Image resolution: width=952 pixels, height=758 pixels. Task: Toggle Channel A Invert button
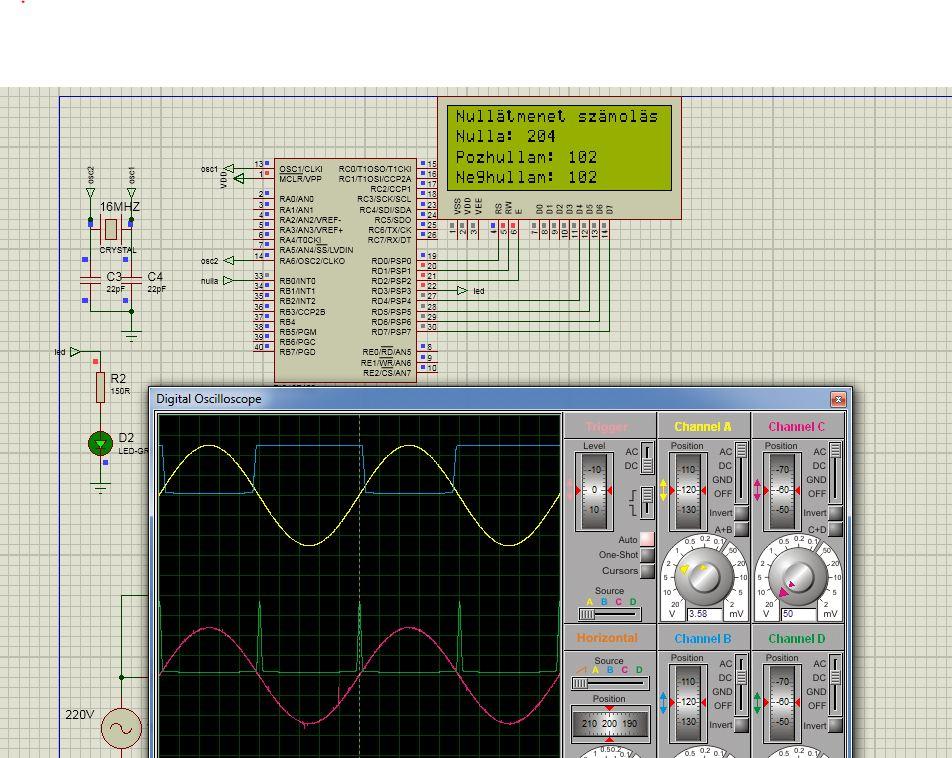tap(741, 513)
